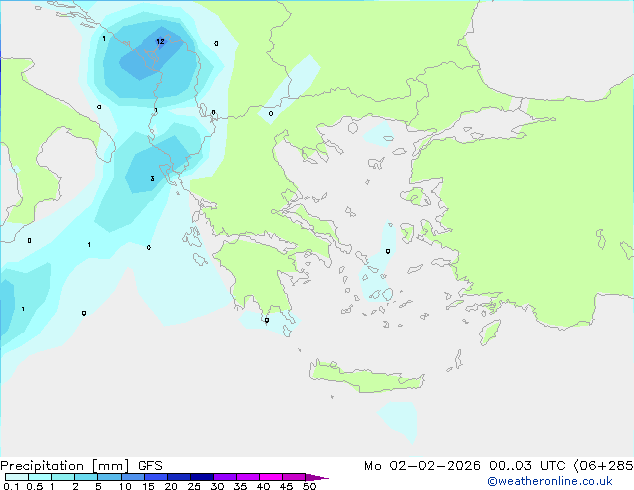The image size is (634, 490).
Task: Click the '(06+285' forecast run text
Action: point(604,466)
